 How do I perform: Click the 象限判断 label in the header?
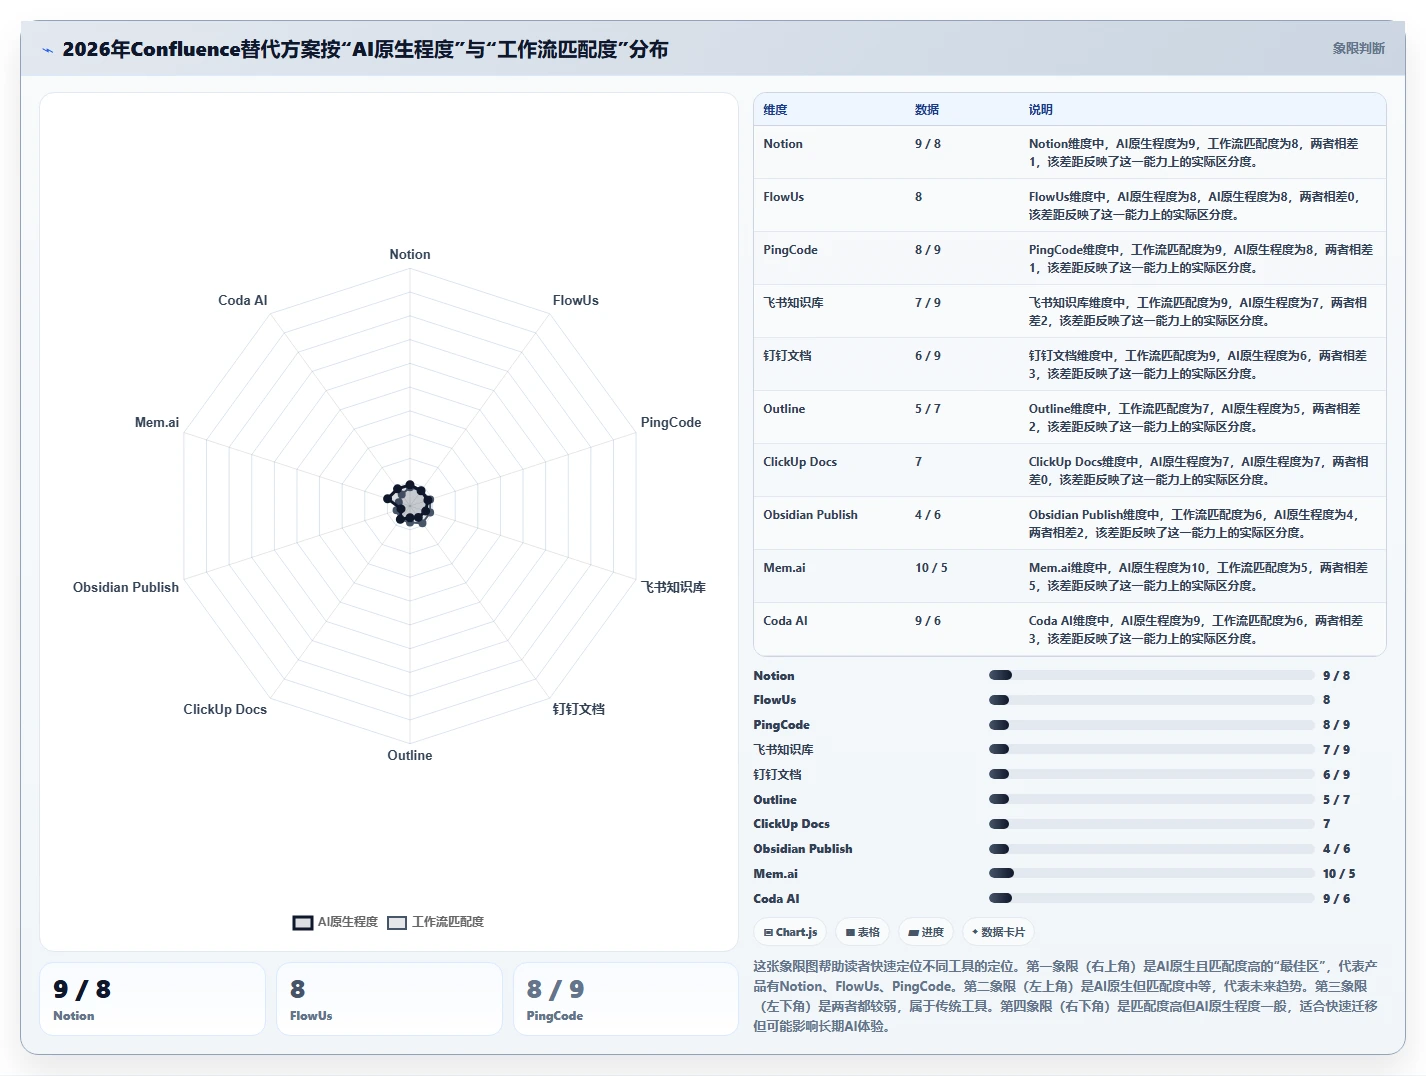1358,48
